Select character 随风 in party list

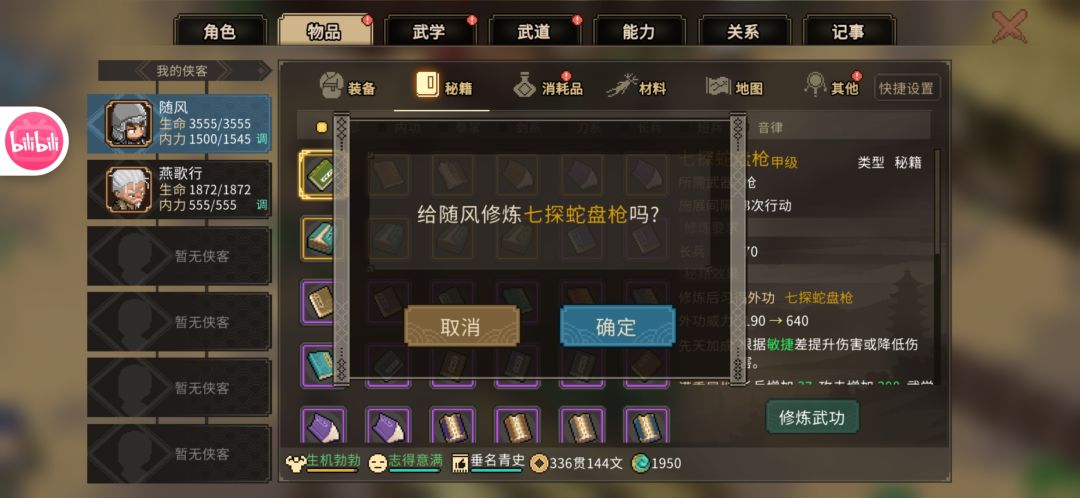click(x=179, y=123)
